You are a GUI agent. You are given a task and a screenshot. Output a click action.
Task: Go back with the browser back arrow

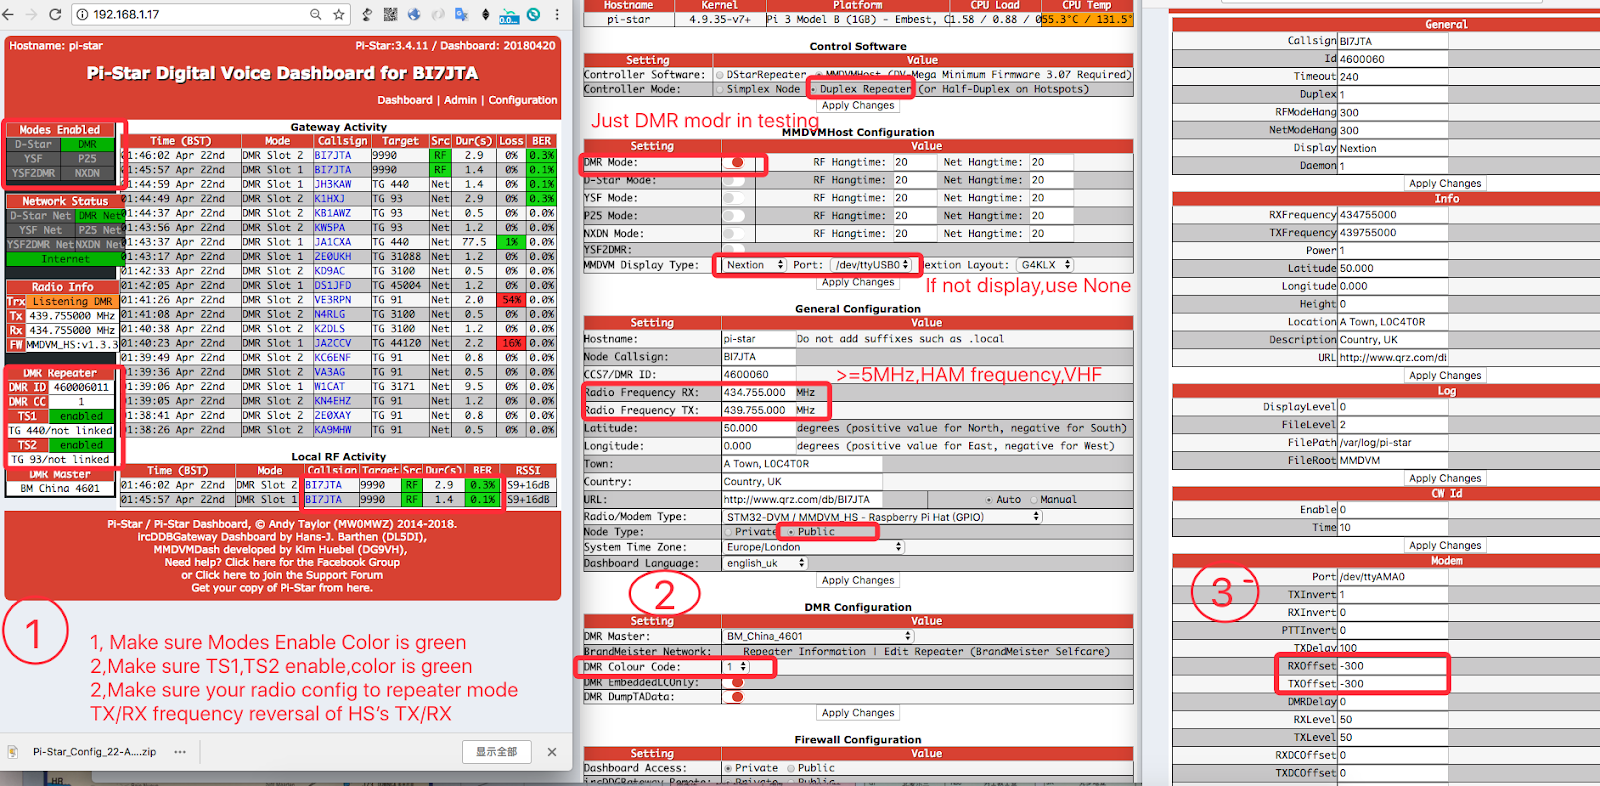point(8,14)
